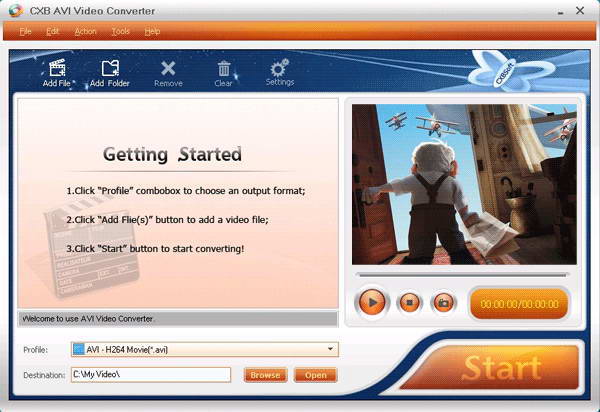Click the Browse button
Screen dimensions: 600x412
tap(265, 375)
